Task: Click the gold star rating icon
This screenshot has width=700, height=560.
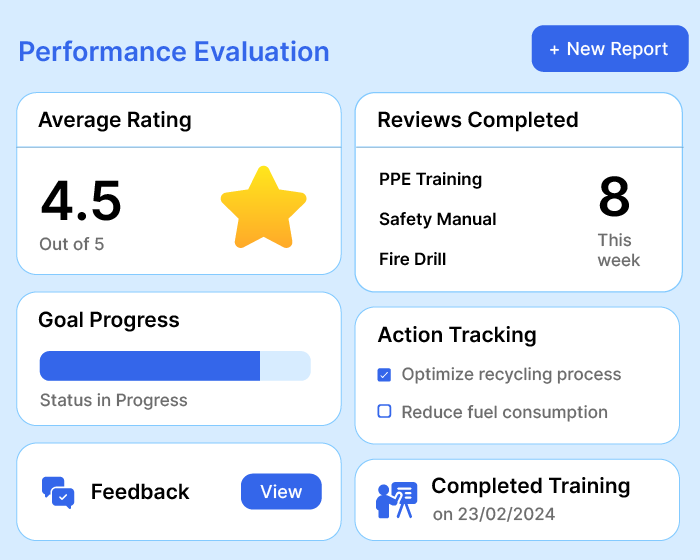Action: coord(263,207)
